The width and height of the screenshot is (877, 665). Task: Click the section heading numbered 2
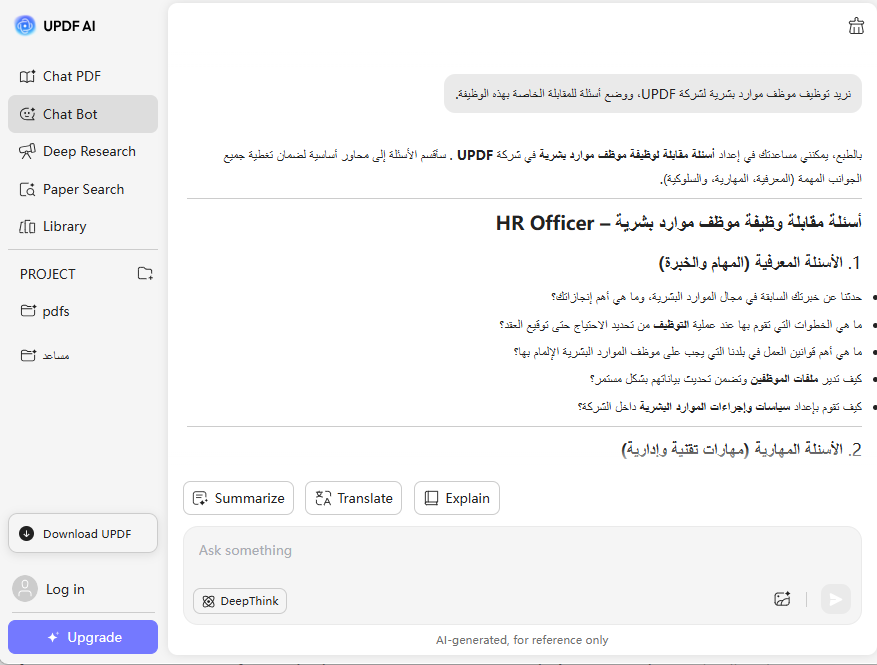coord(741,449)
